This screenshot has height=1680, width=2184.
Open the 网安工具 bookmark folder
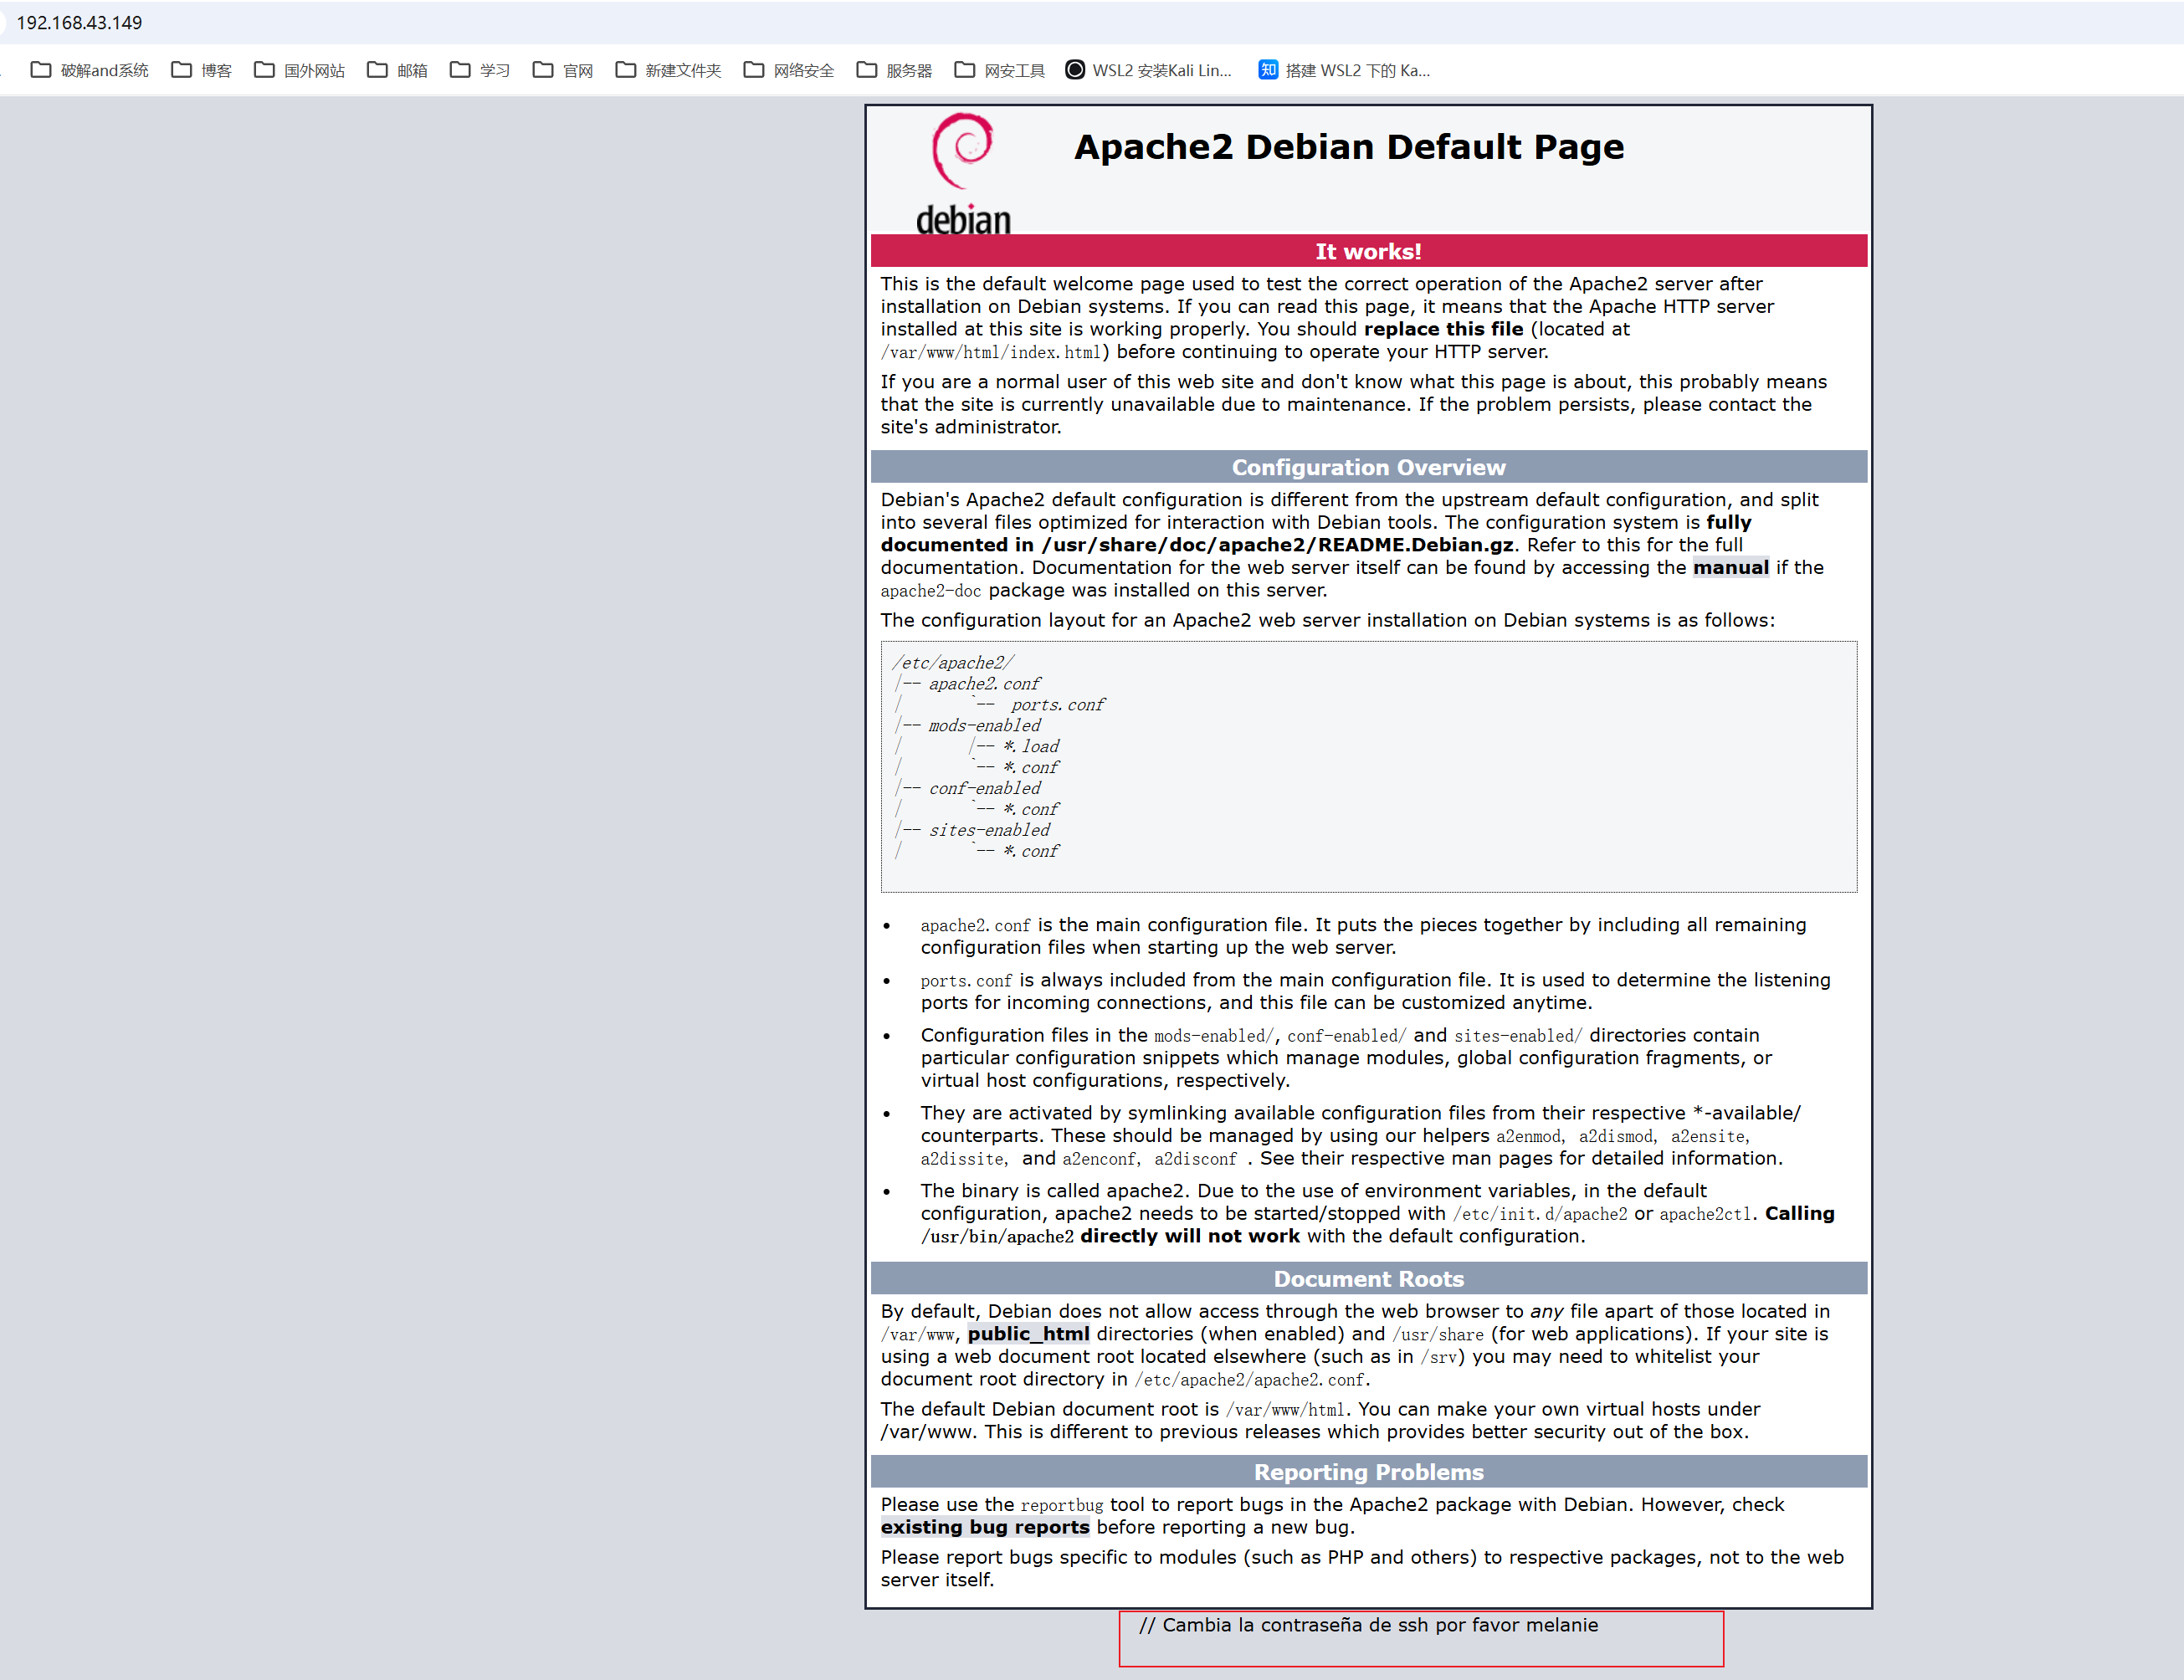1000,70
